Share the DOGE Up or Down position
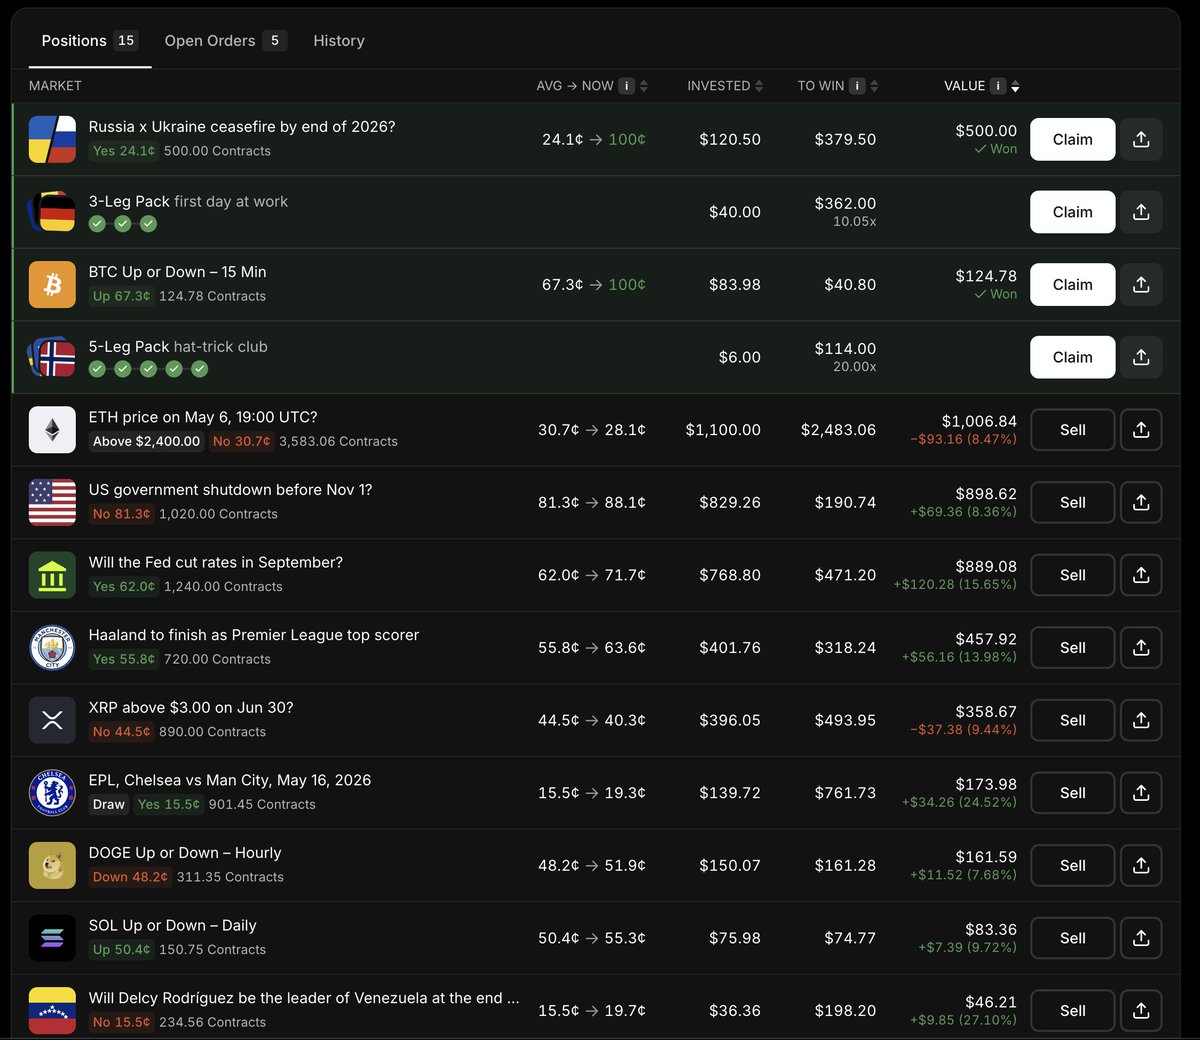1200x1040 pixels. coord(1141,865)
